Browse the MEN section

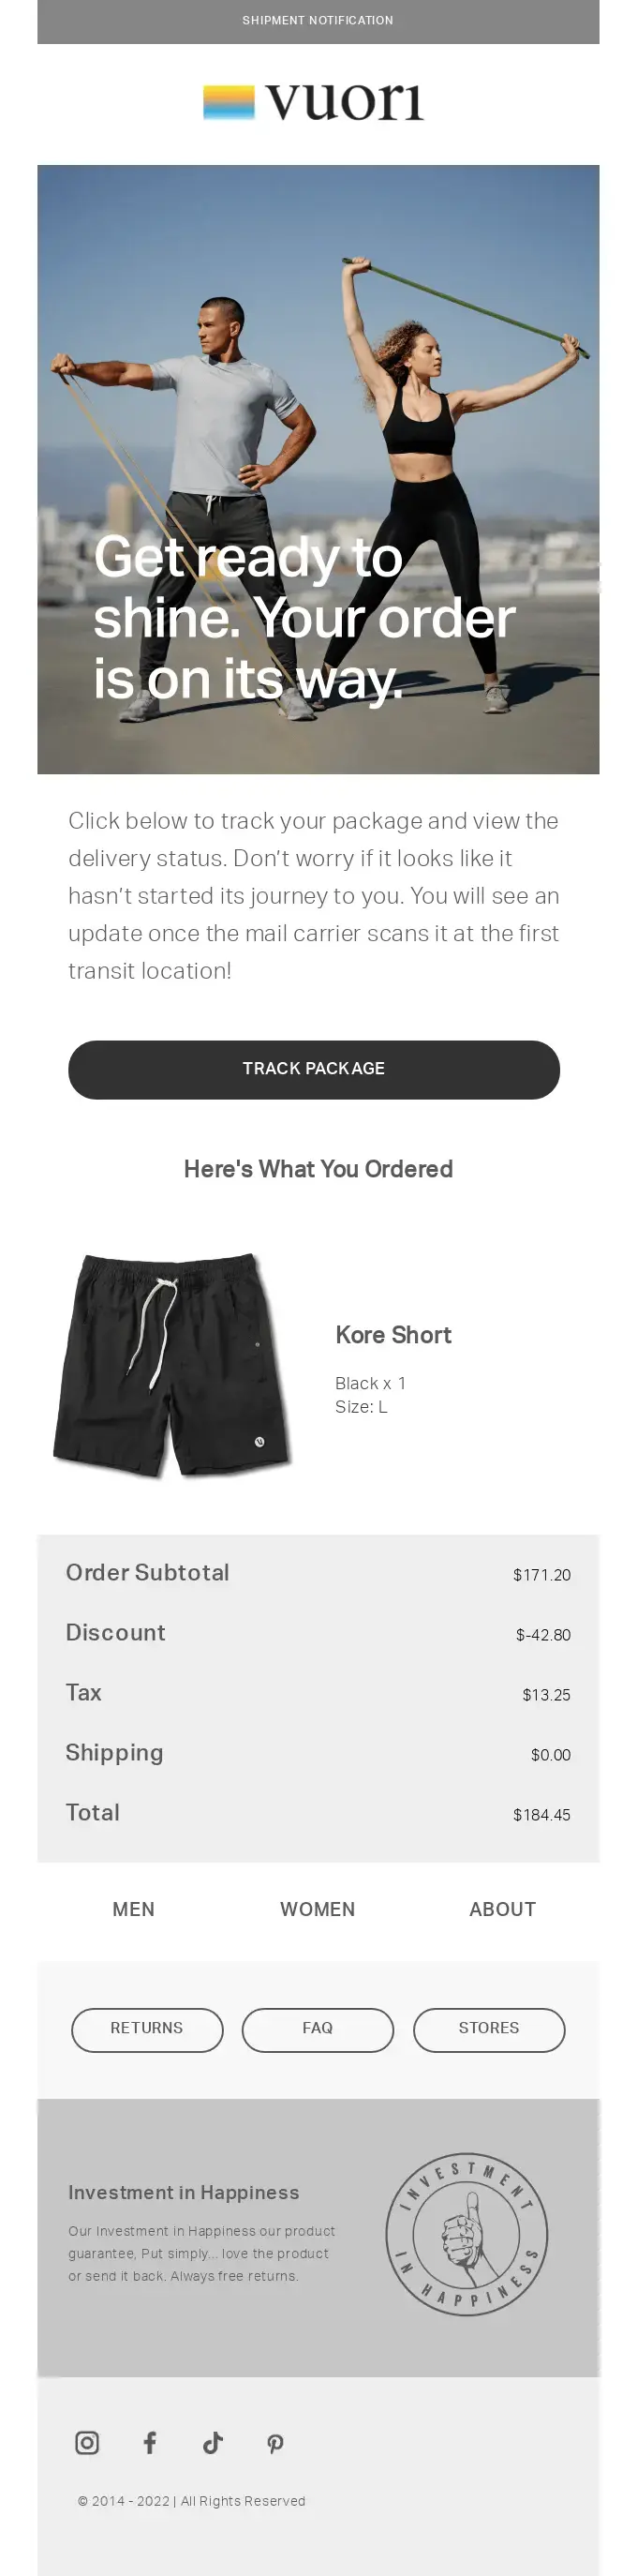(133, 1909)
